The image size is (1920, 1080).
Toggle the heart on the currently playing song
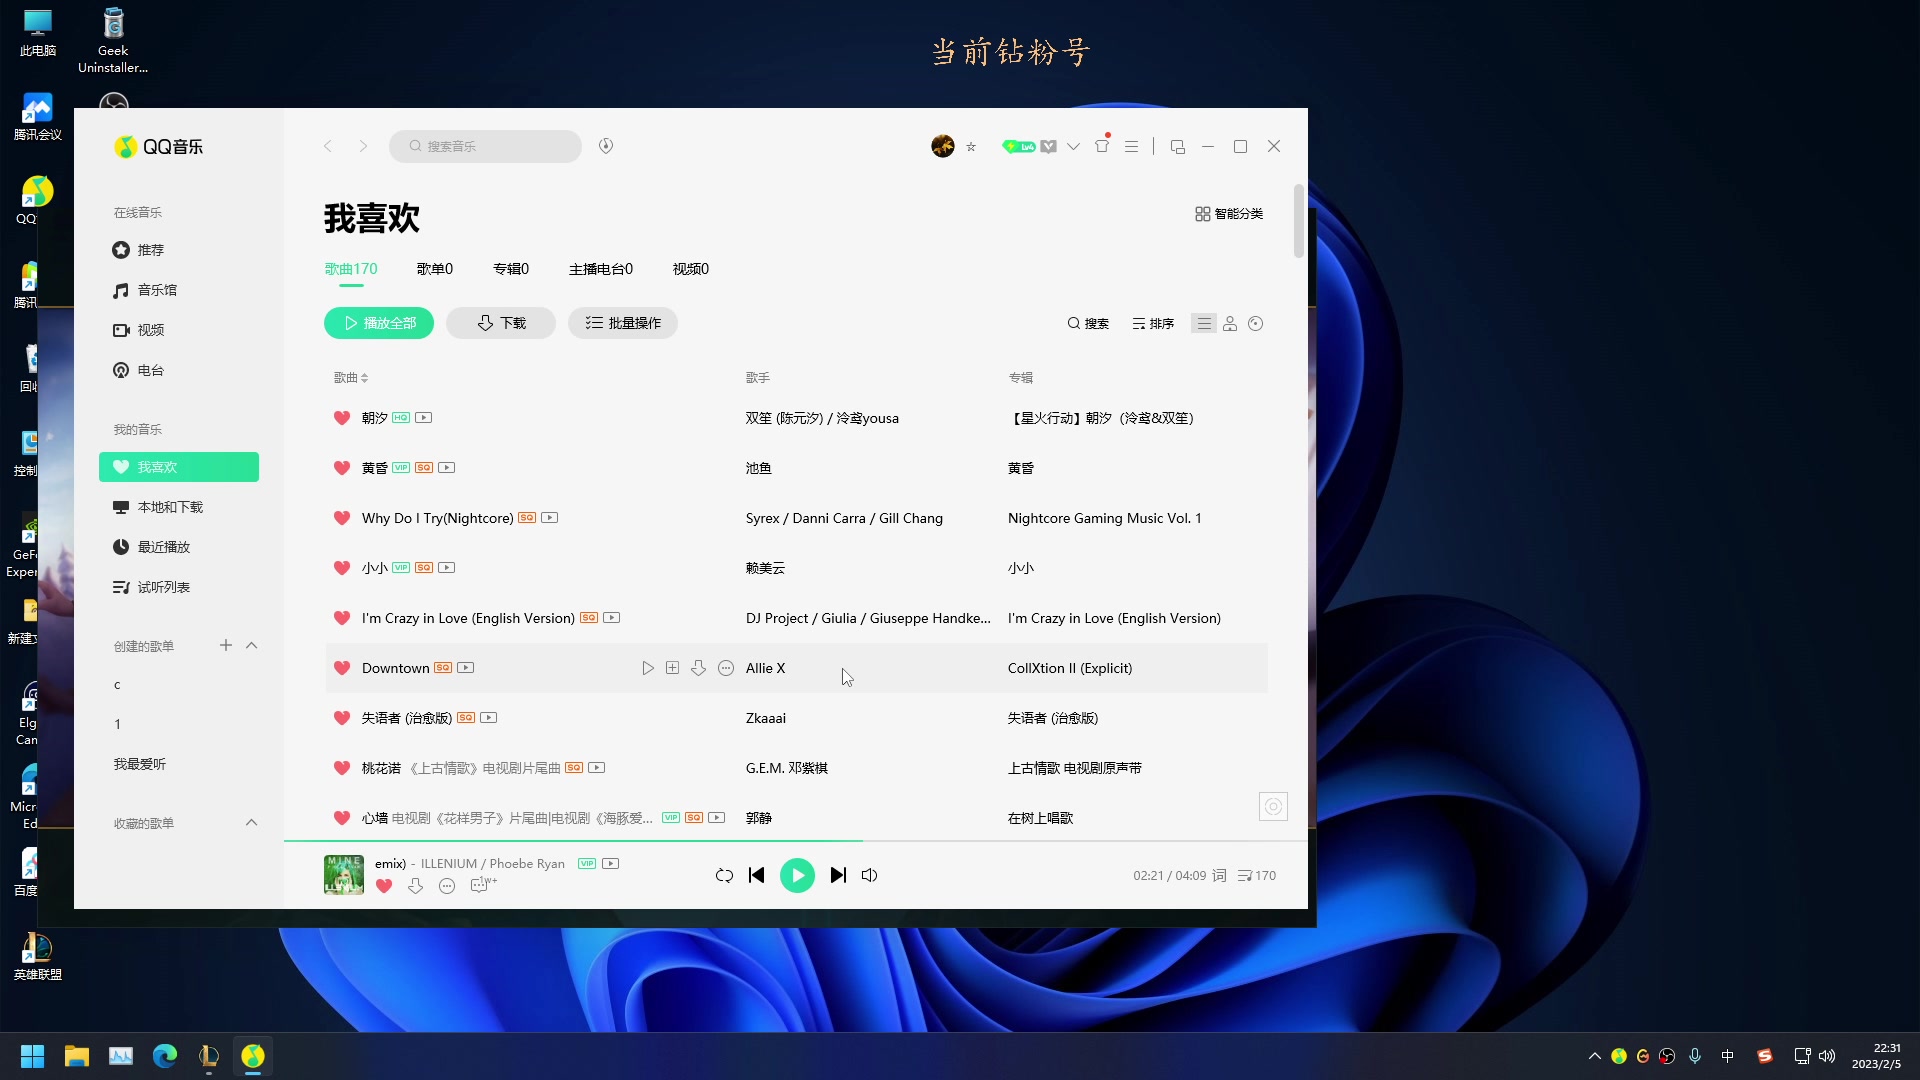pos(383,886)
